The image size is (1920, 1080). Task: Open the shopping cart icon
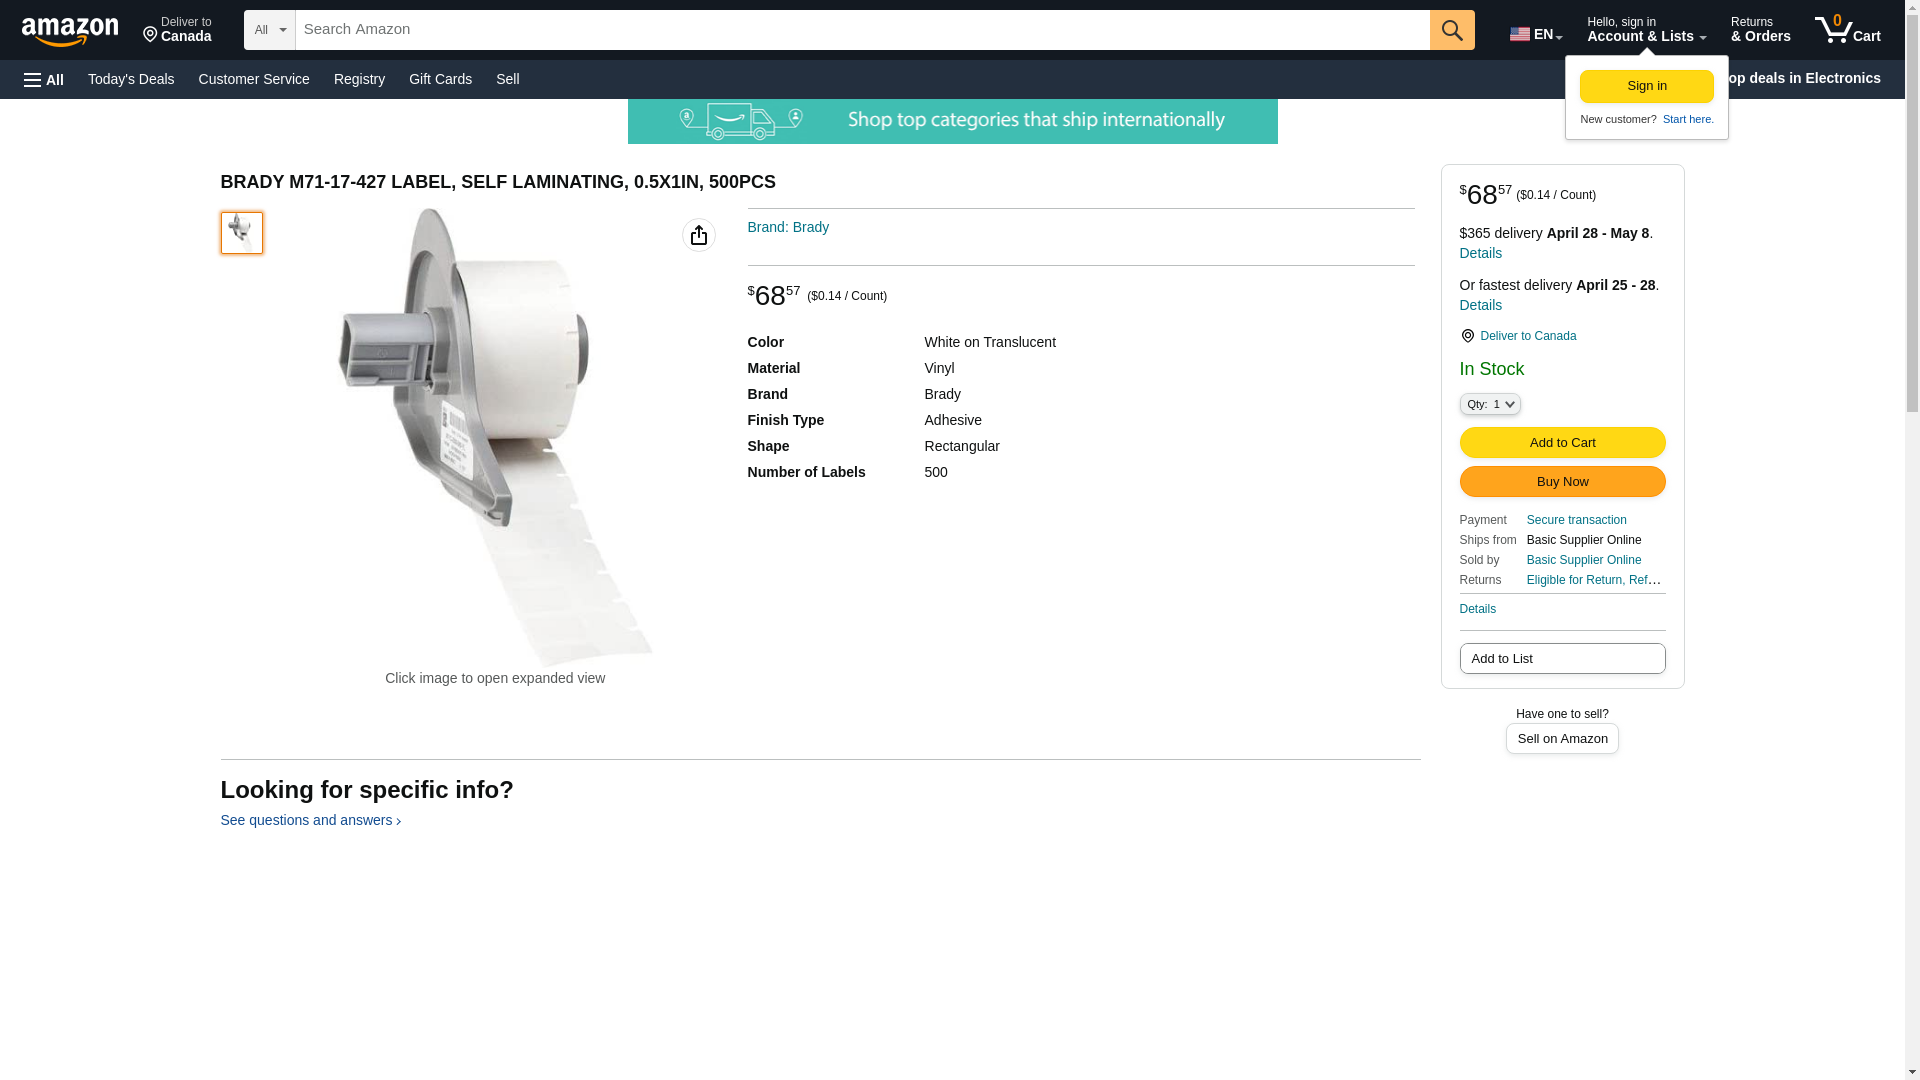1848,30
